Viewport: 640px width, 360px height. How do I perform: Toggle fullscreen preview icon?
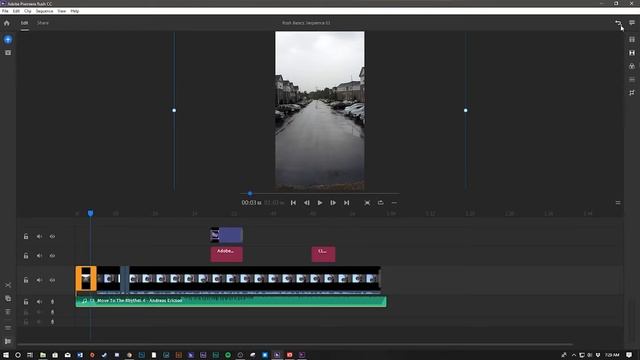point(367,203)
